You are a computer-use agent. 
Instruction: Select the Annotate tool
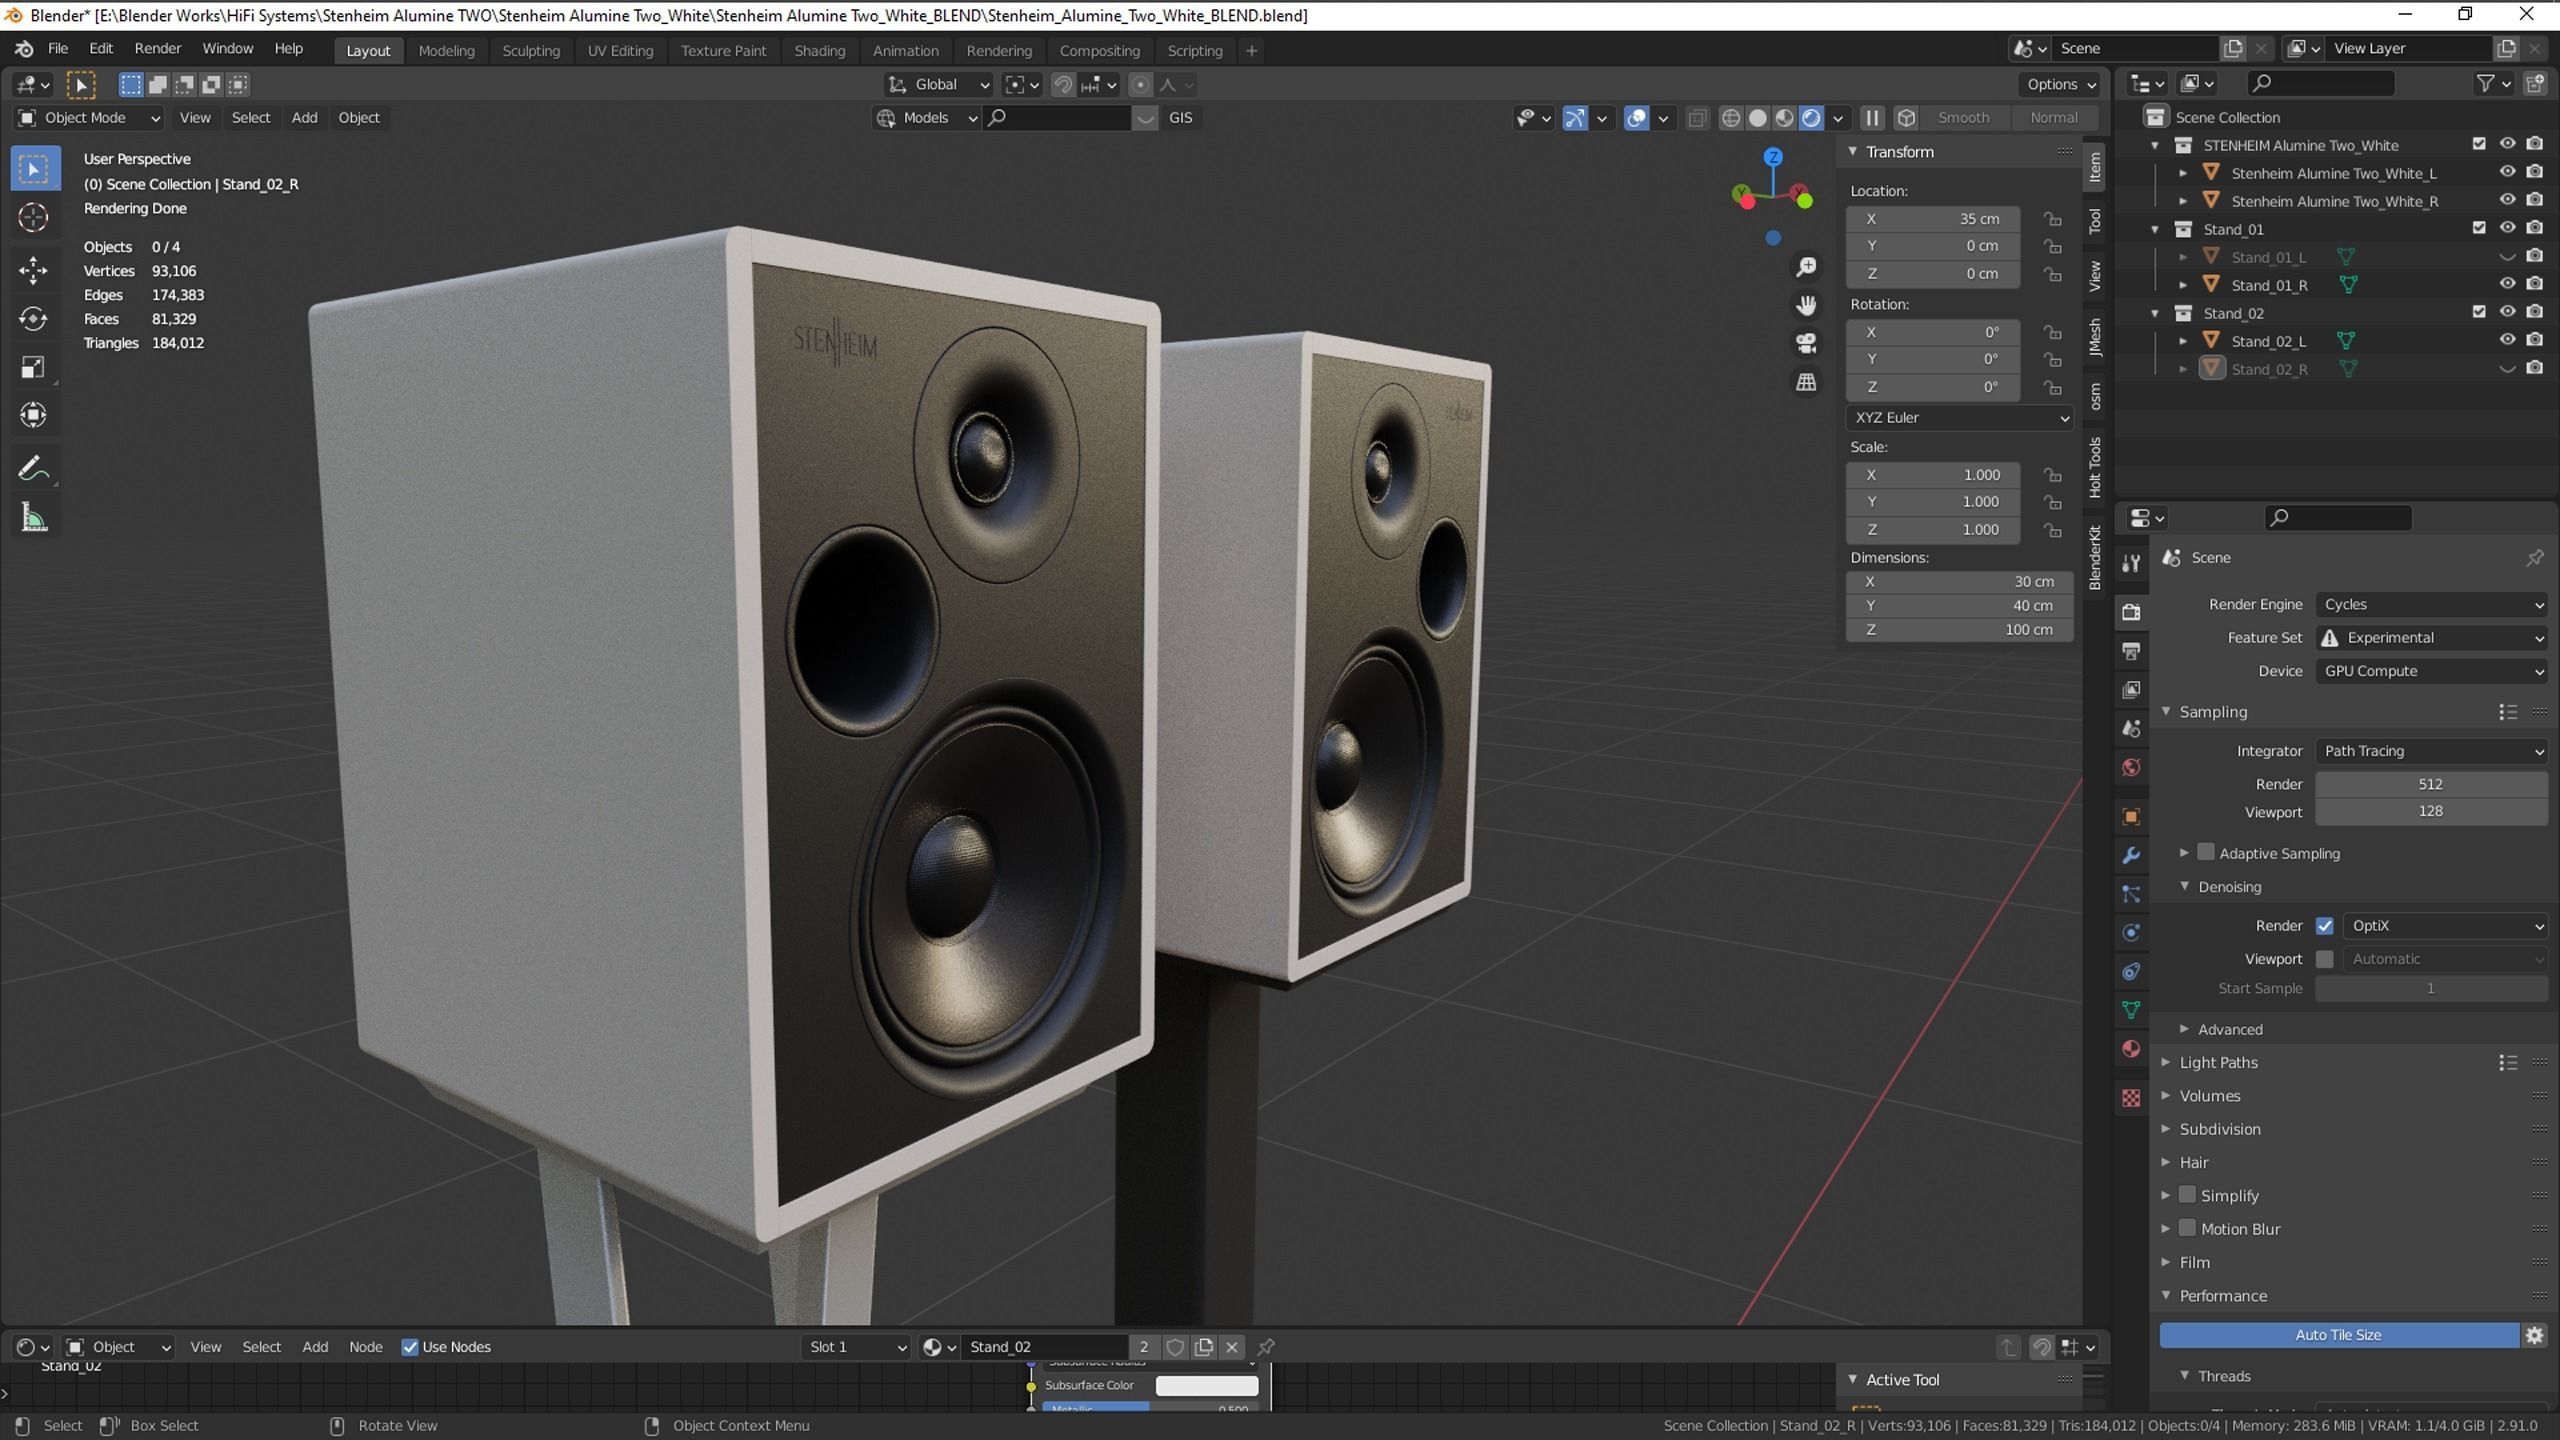coord(33,469)
